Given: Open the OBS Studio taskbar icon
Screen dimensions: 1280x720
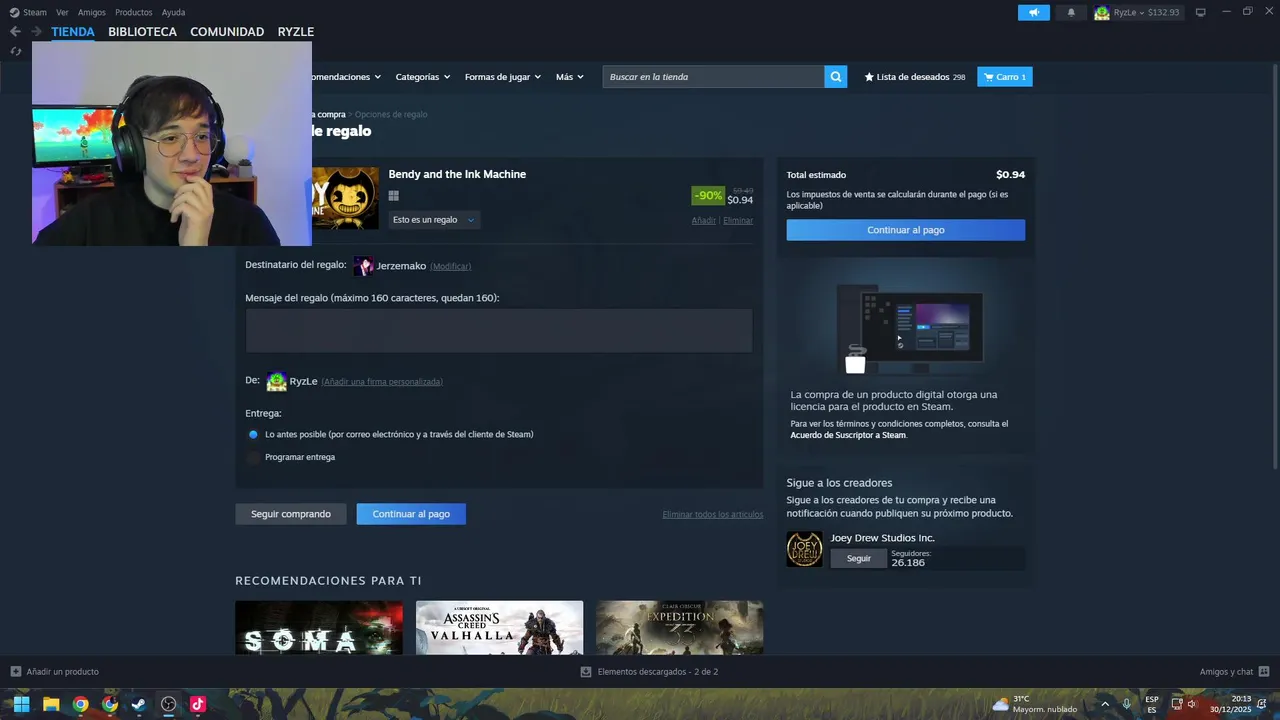Looking at the screenshot, I should pos(168,704).
